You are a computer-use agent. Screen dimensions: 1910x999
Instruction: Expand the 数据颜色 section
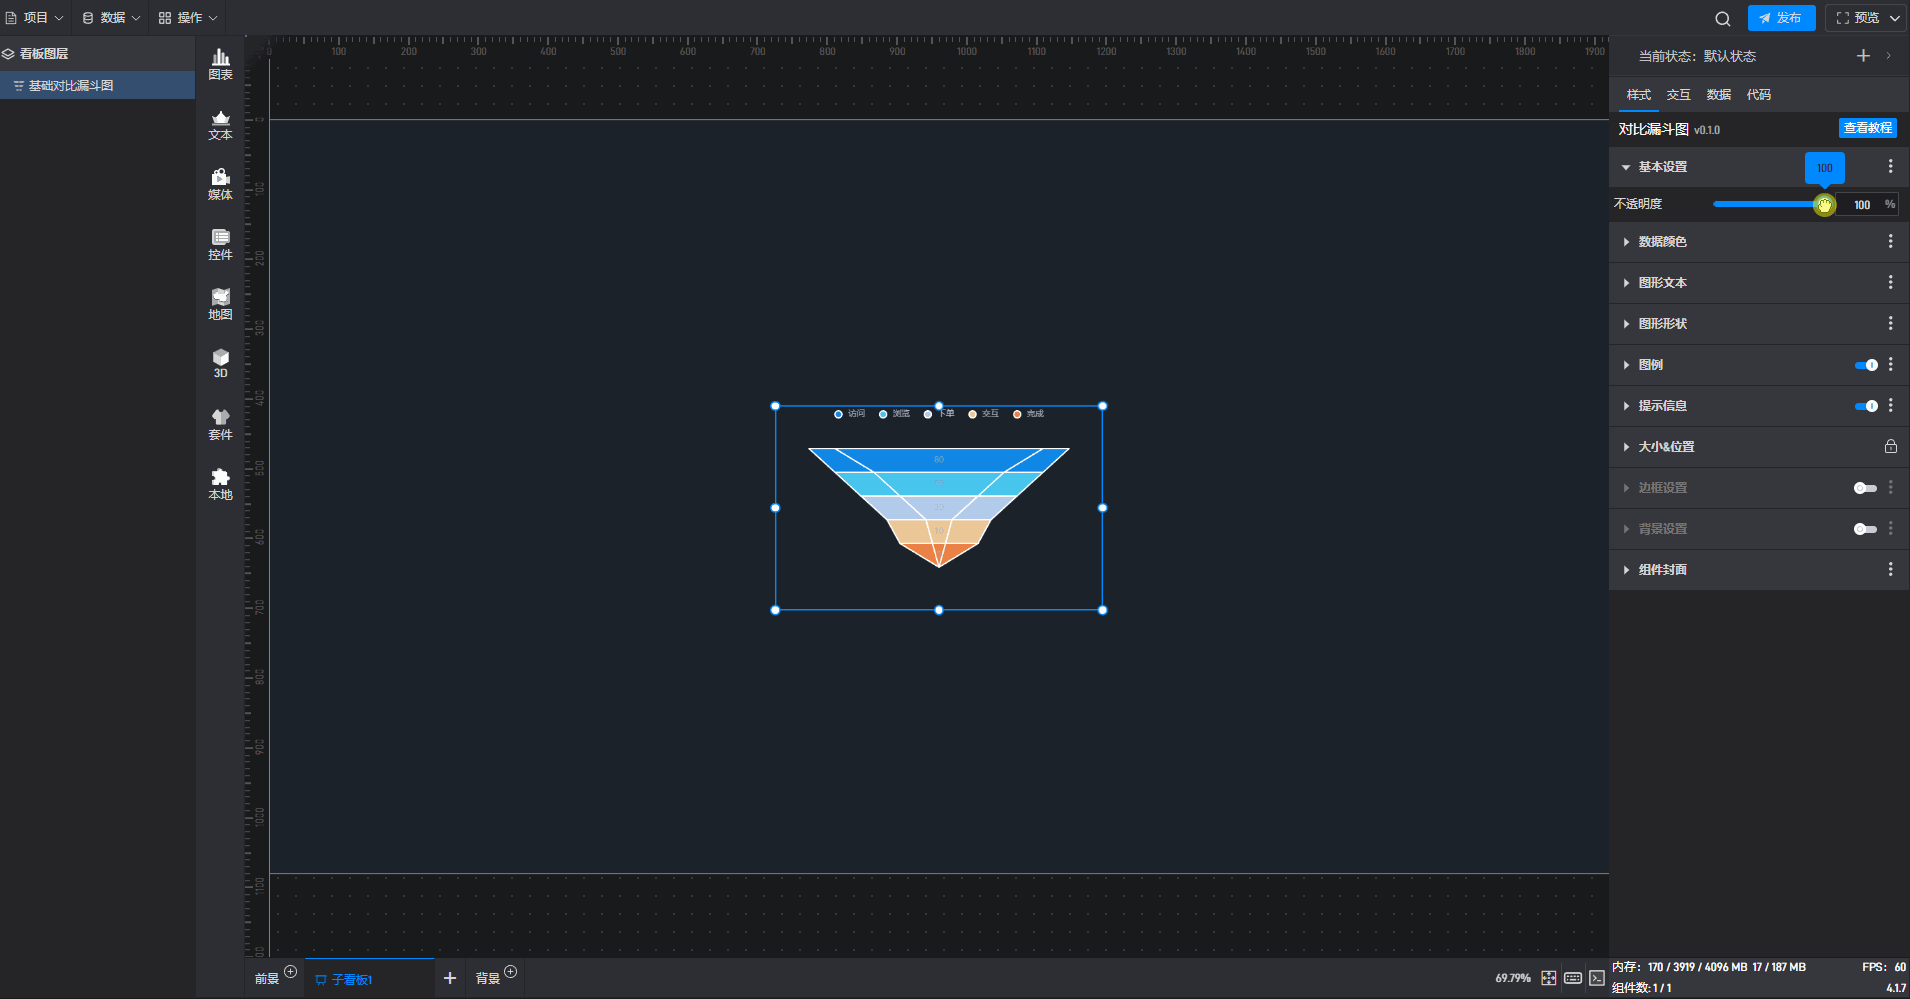(1662, 242)
